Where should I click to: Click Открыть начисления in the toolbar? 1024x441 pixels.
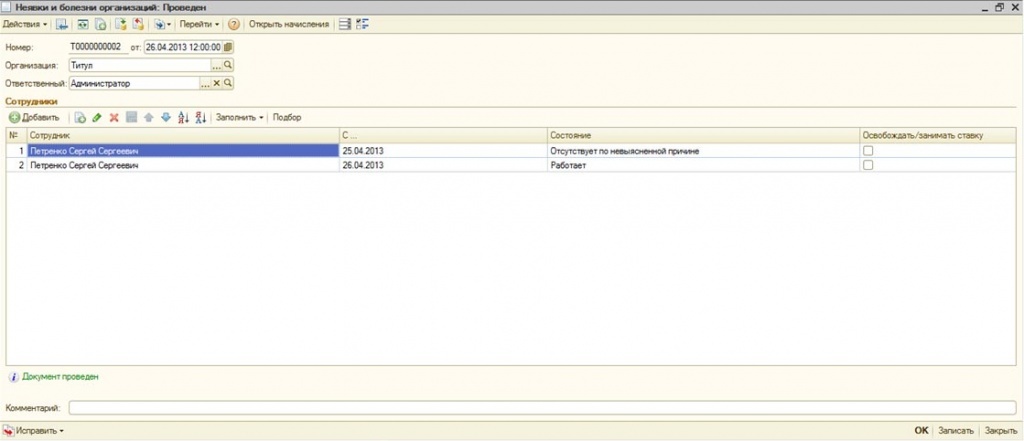[x=288, y=24]
